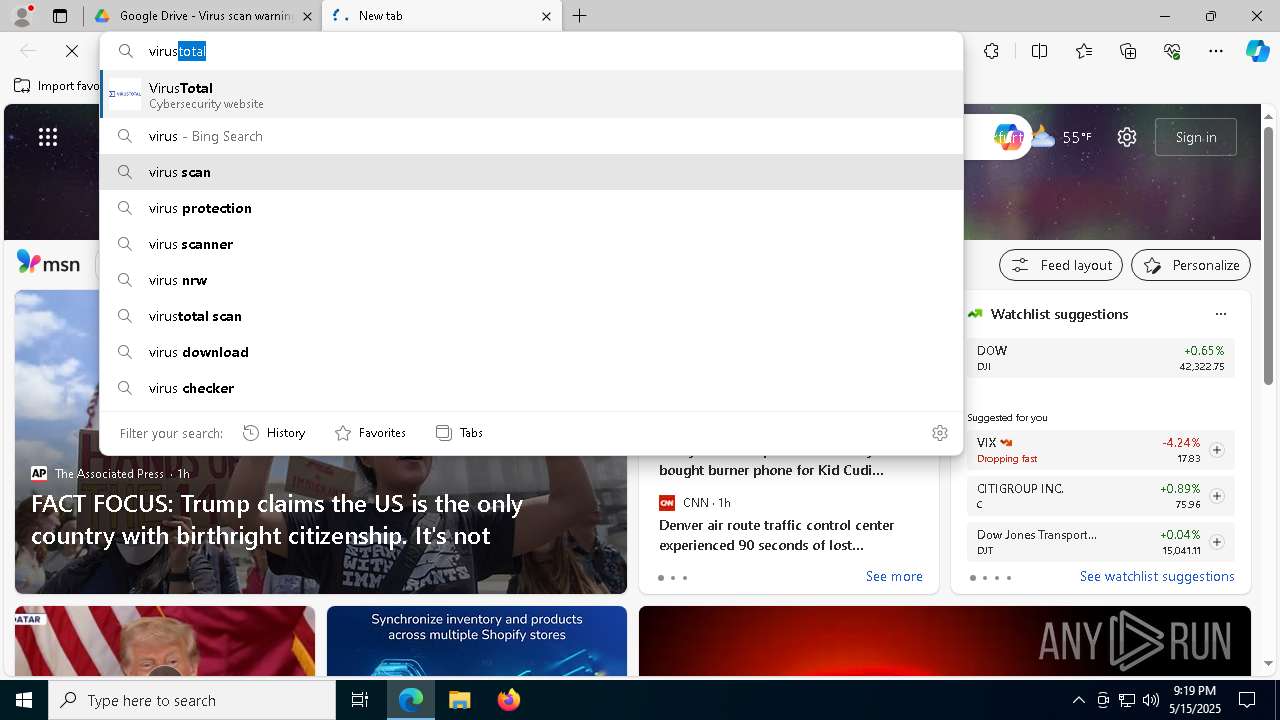This screenshot has width=1280, height=720.
Task: Open the taskbar clock showing 9:19 PM
Action: click(1195, 700)
